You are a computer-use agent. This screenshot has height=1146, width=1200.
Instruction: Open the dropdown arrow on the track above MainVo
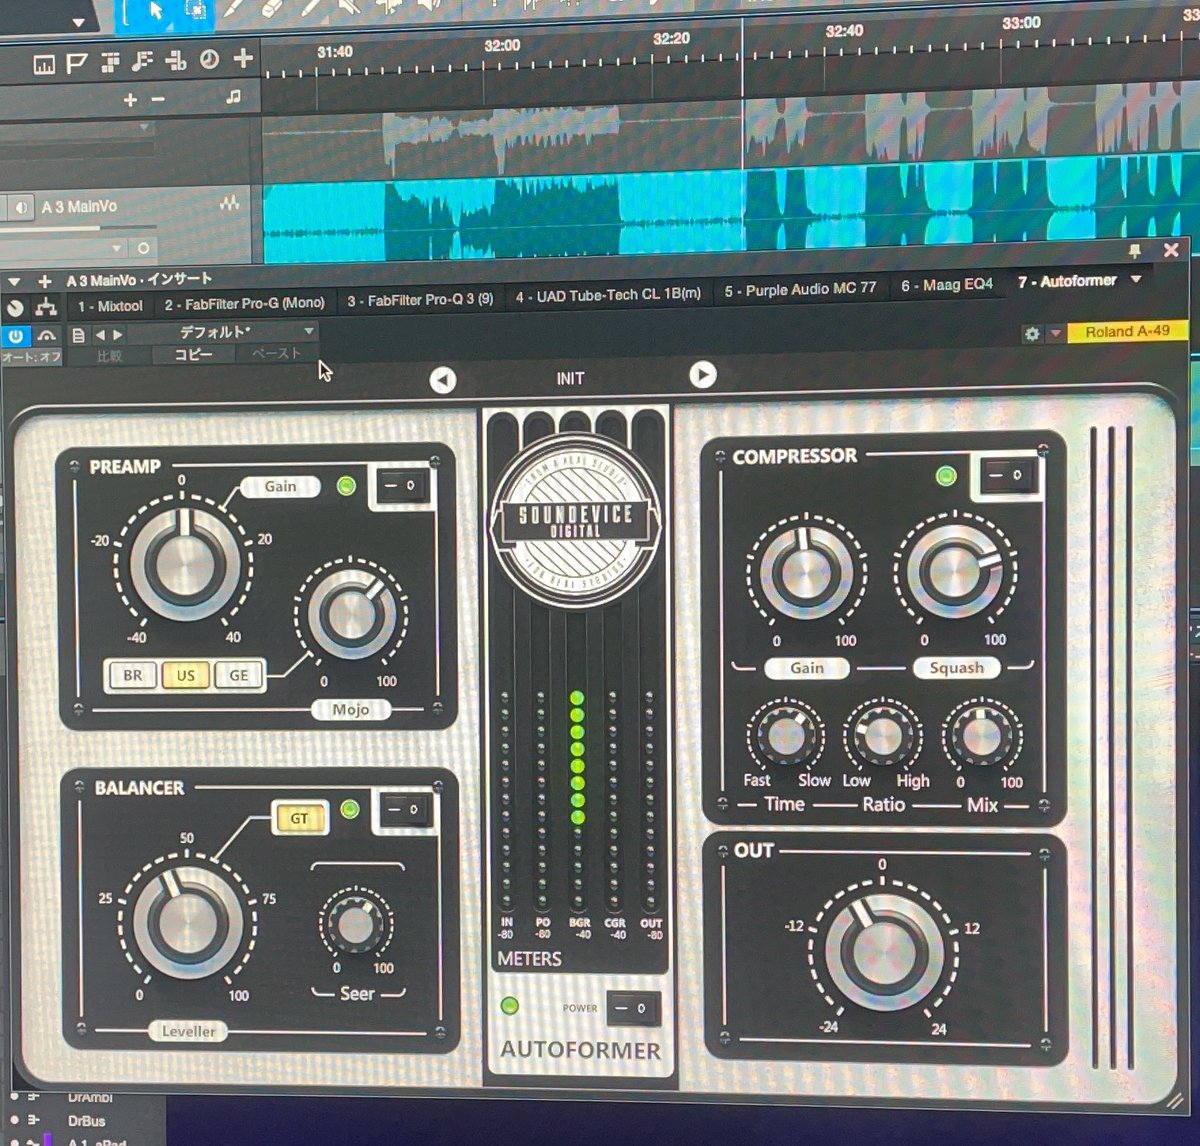point(145,128)
